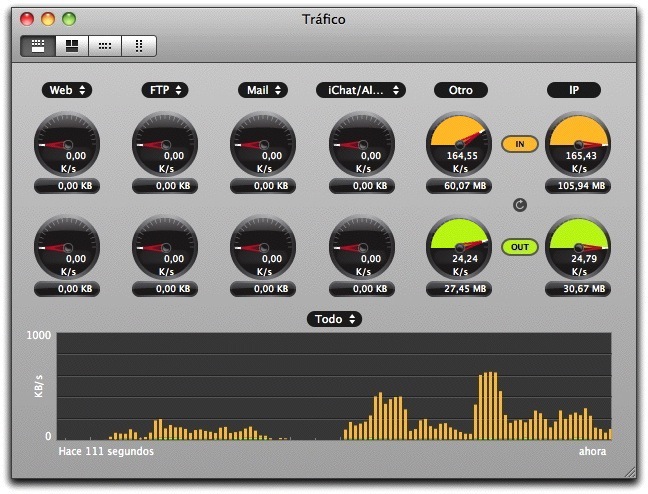Click the 1000 graph scale label
Screen dimensions: 648x494
click(39, 335)
